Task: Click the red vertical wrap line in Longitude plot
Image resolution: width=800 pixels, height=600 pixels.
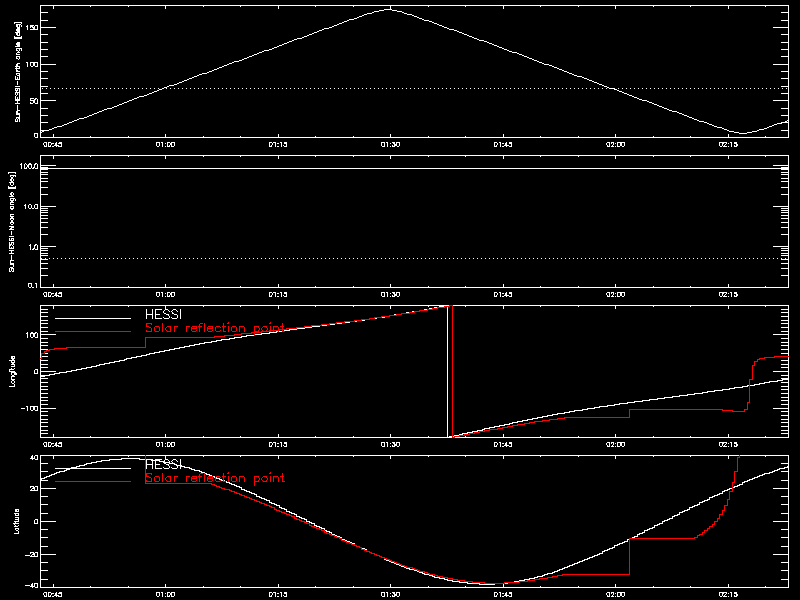Action: [453, 371]
